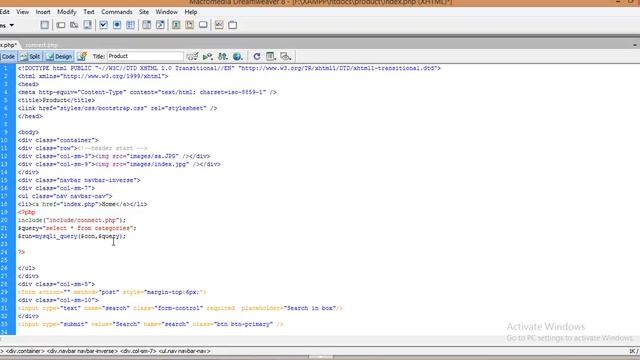Insert a Form element from Forms bar
Image resolution: width=640 pixels, height=360 pixels.
point(44,25)
